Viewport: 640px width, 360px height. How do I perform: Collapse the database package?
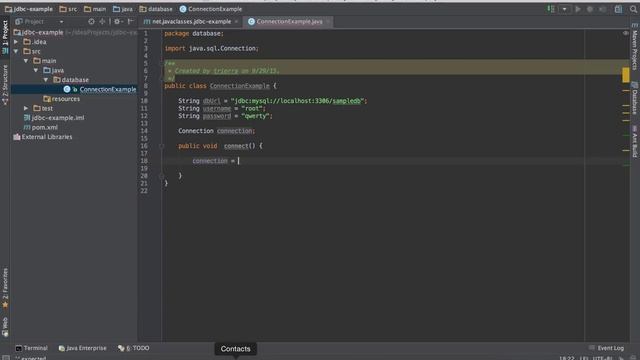coord(46,80)
